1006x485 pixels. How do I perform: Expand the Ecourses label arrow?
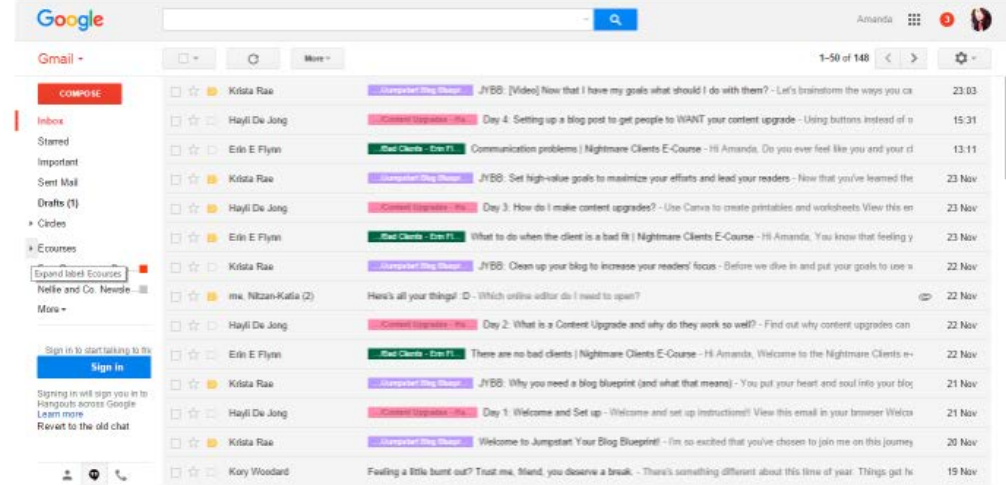(31, 248)
